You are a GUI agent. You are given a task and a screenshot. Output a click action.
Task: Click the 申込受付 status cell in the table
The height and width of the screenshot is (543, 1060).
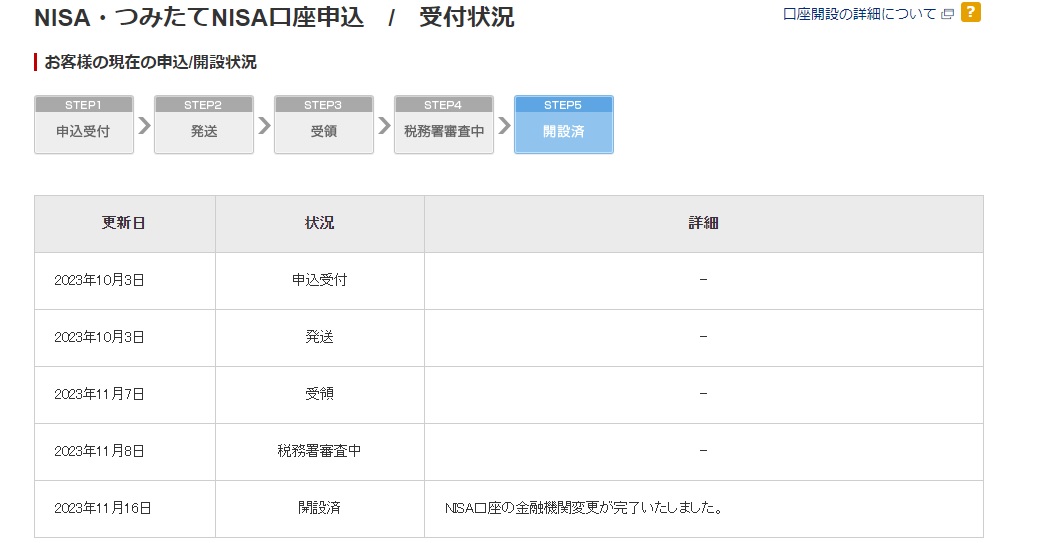click(320, 281)
